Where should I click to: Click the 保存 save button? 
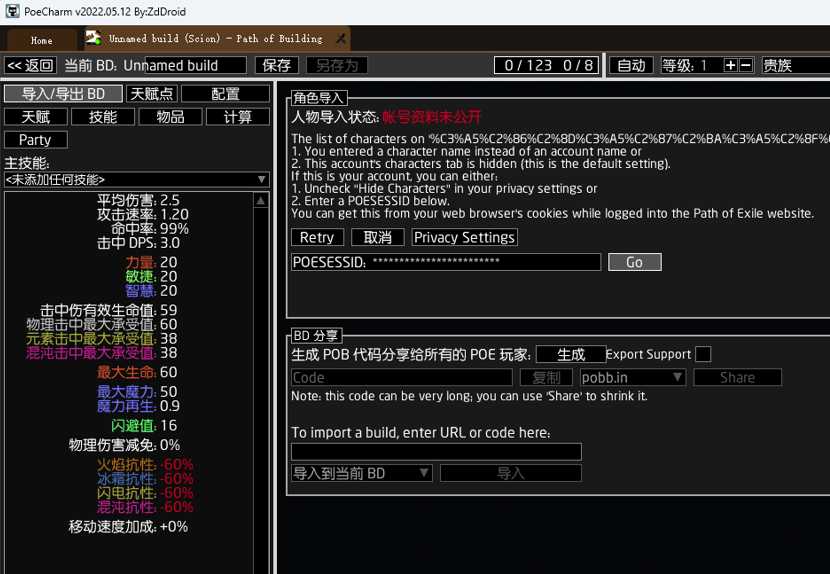click(276, 65)
